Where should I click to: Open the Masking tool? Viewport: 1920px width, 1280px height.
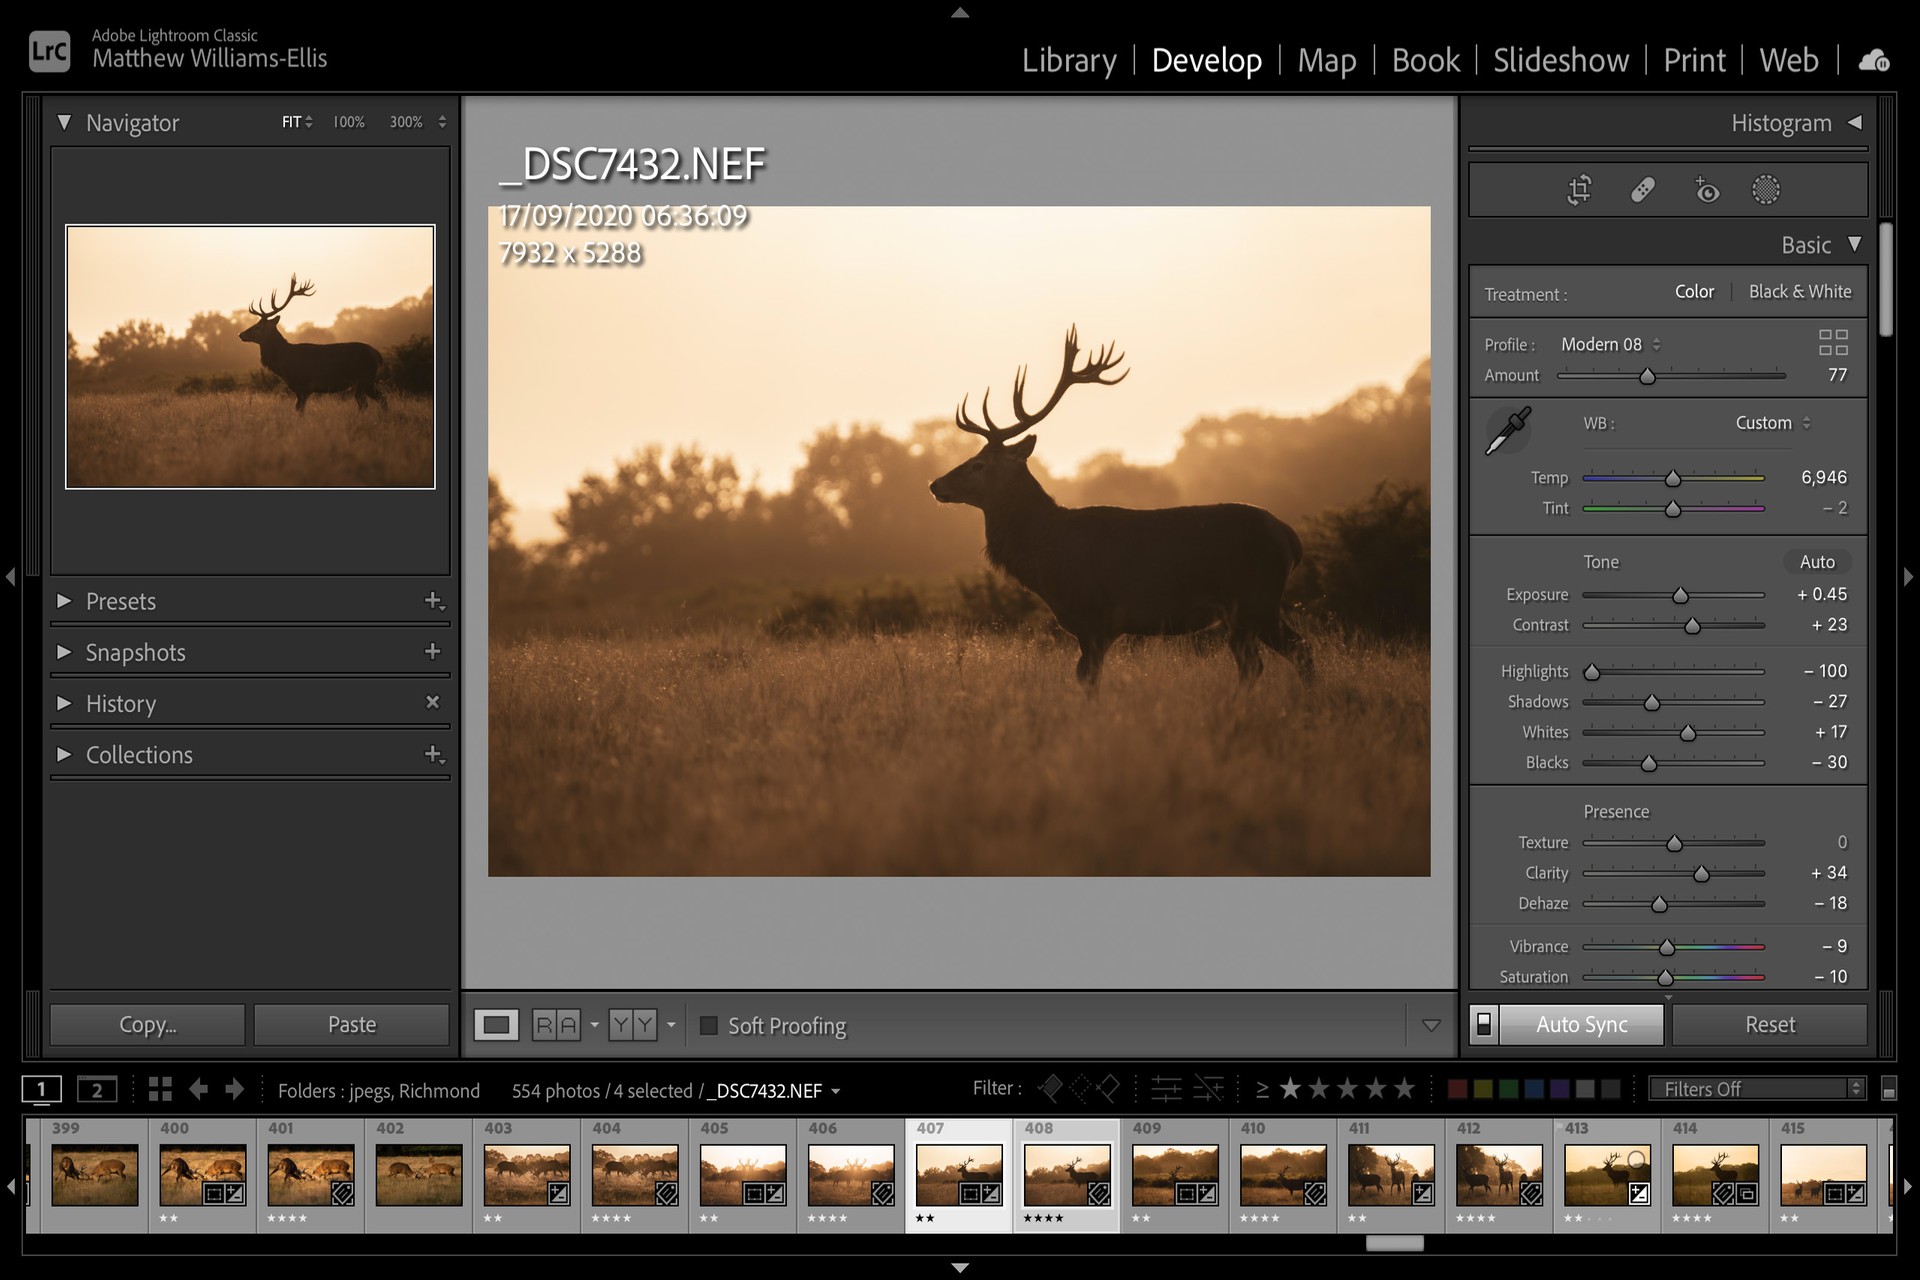1766,190
